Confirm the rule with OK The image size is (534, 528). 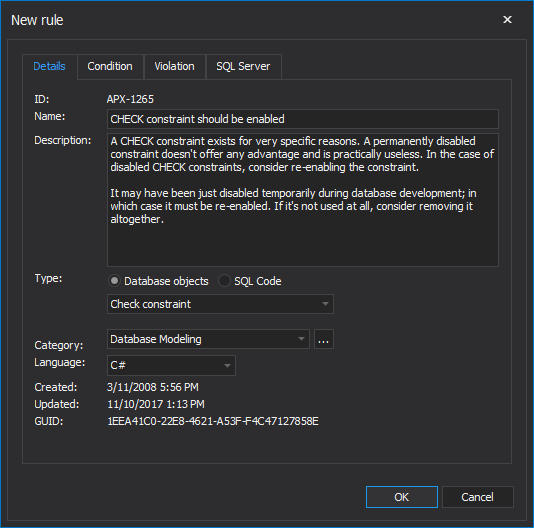pyautogui.click(x=402, y=497)
